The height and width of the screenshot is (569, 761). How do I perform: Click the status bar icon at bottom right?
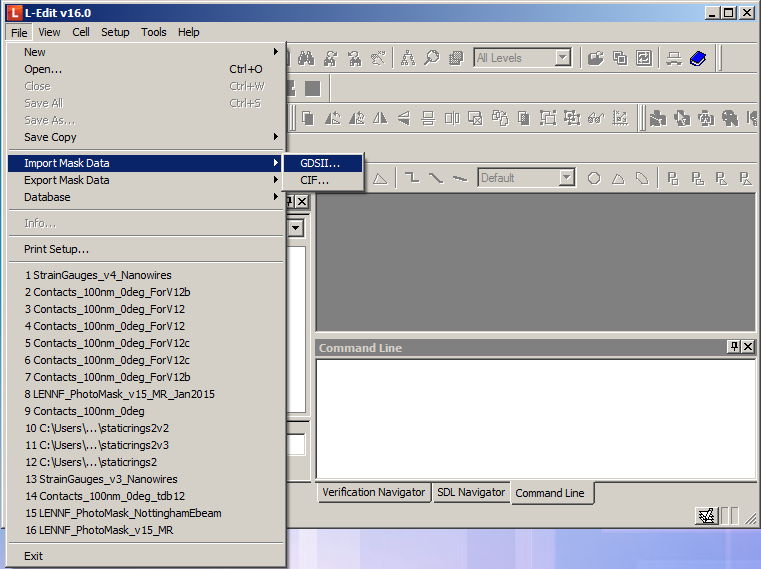(706, 515)
